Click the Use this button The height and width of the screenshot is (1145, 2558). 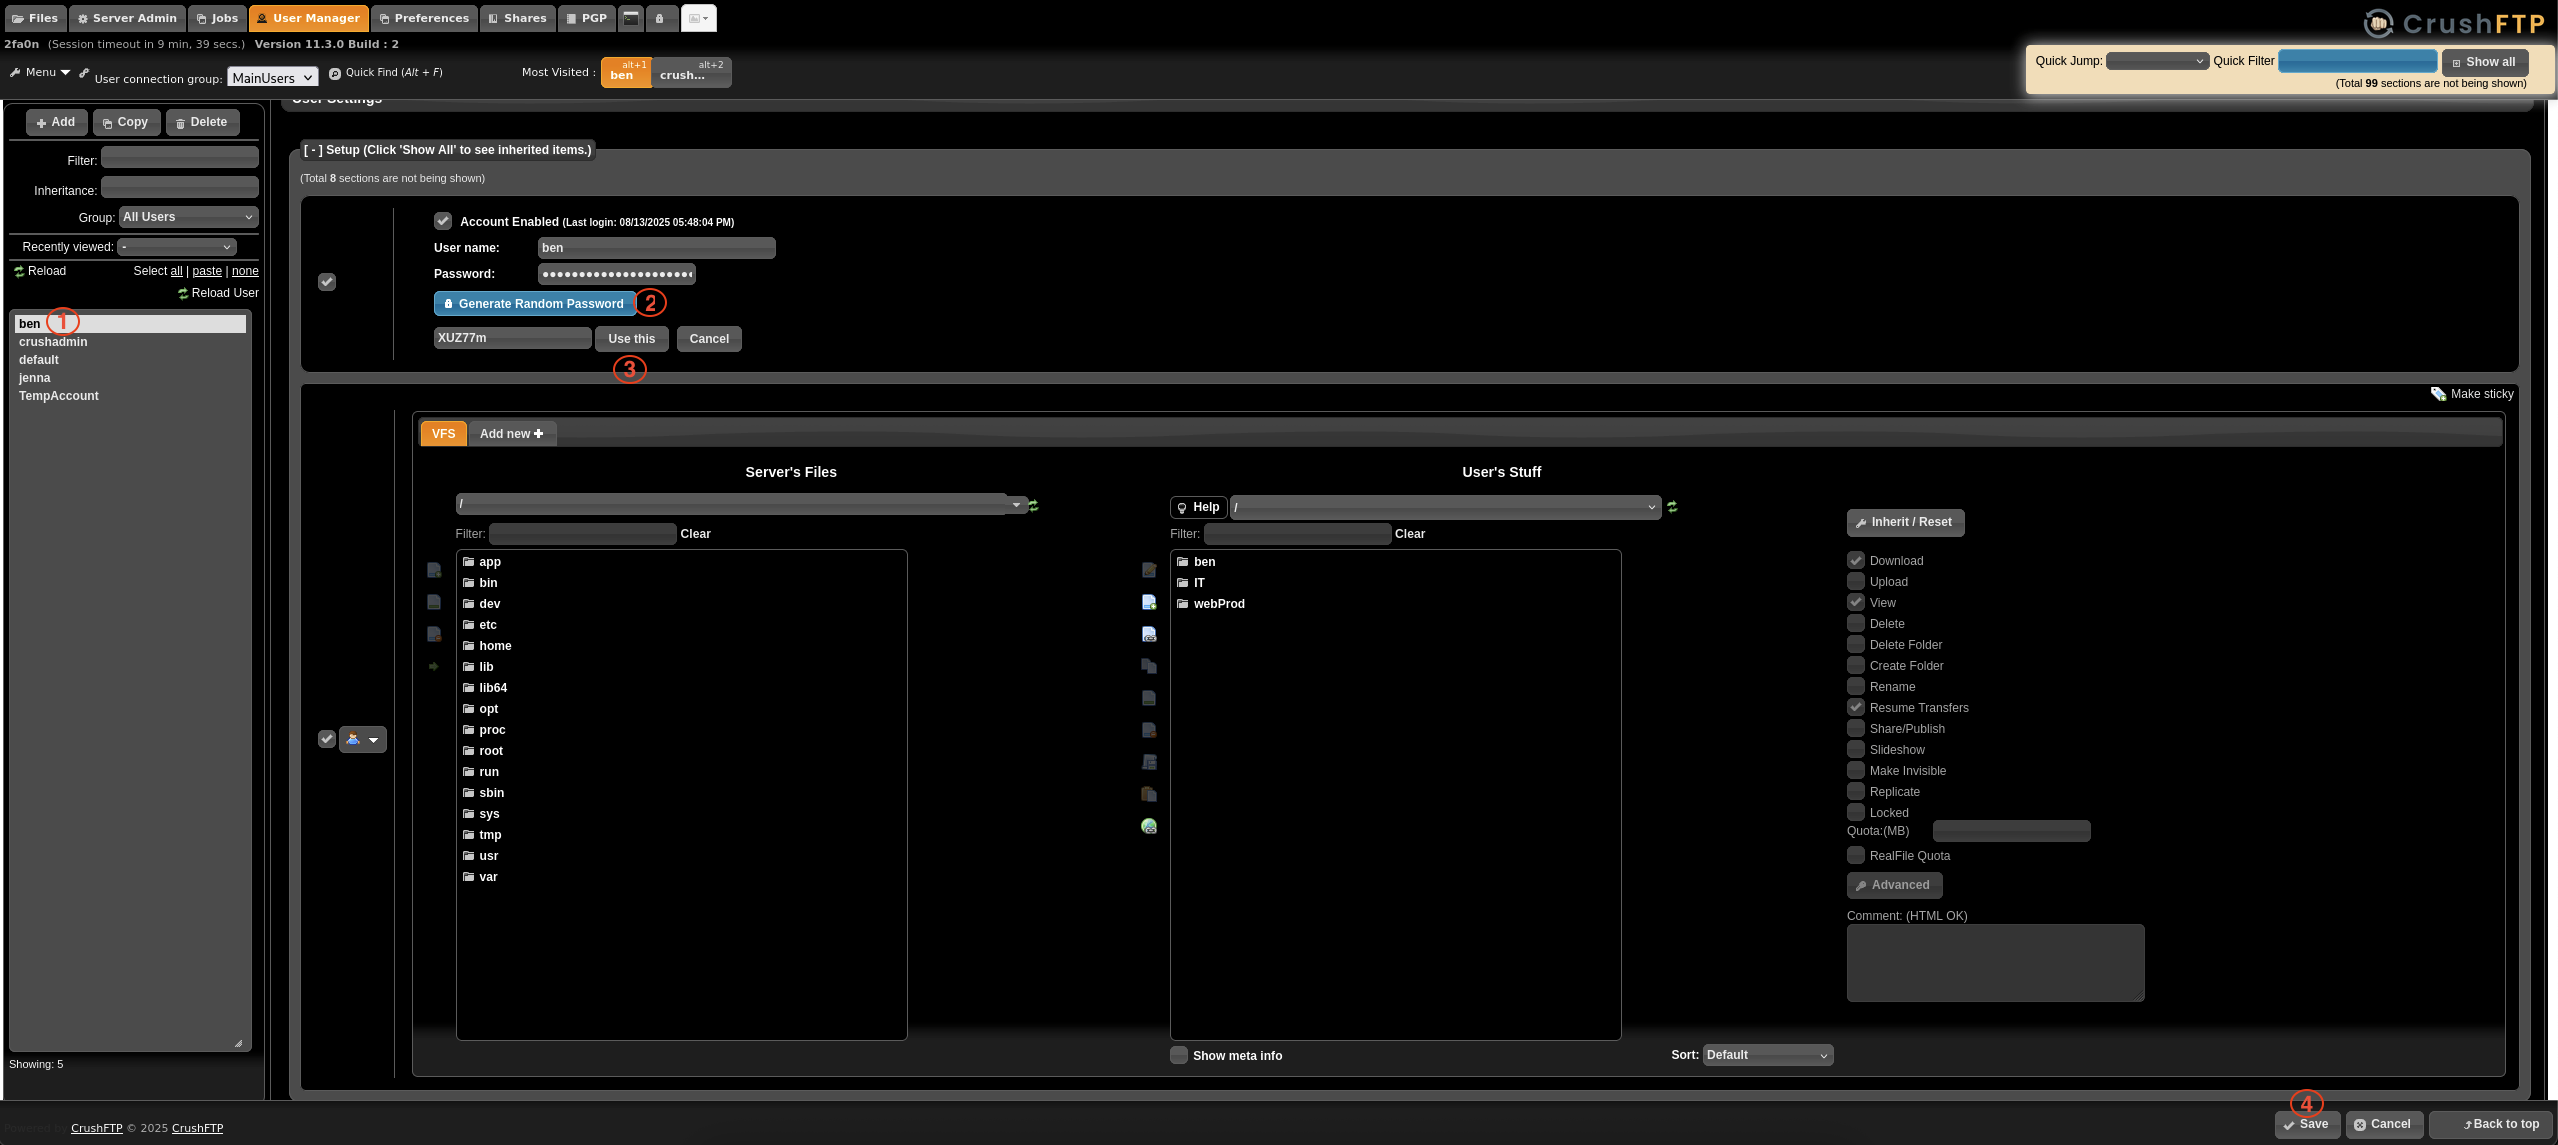631,339
